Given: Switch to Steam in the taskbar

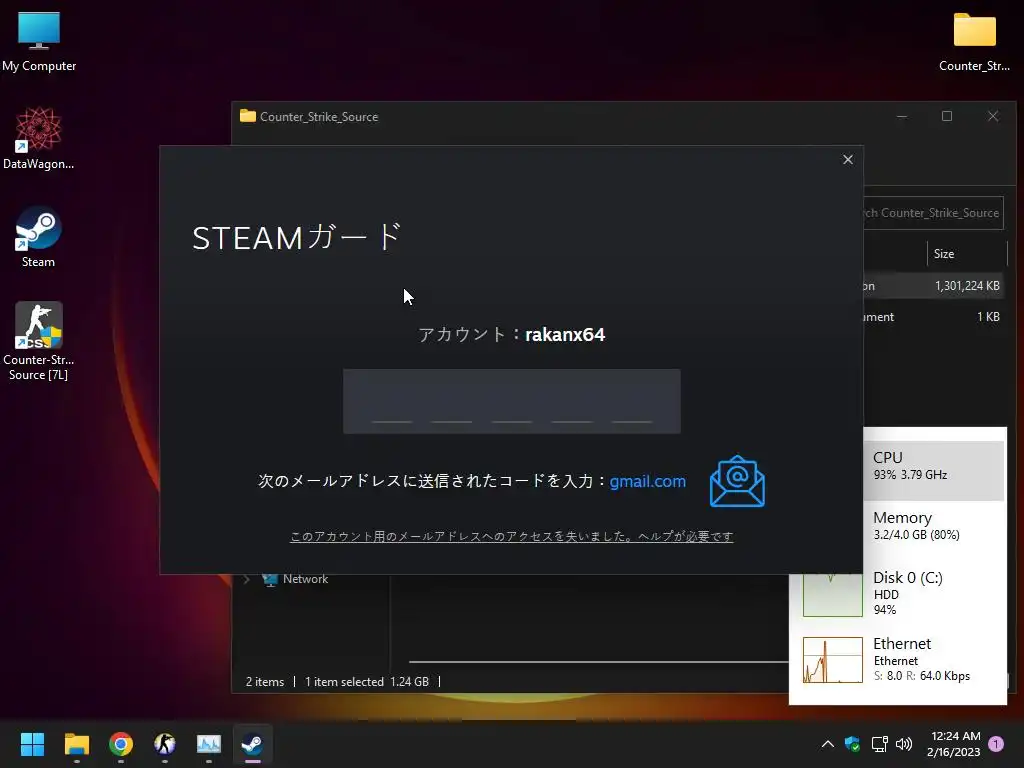Looking at the screenshot, I should pyautogui.click(x=253, y=744).
